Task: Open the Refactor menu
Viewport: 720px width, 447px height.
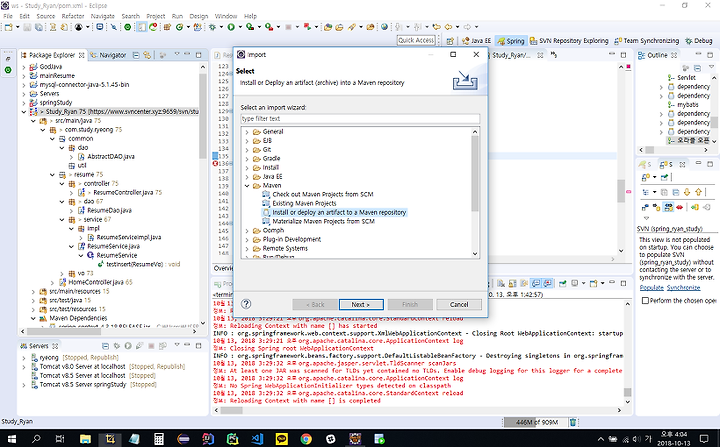Action: coord(73,16)
